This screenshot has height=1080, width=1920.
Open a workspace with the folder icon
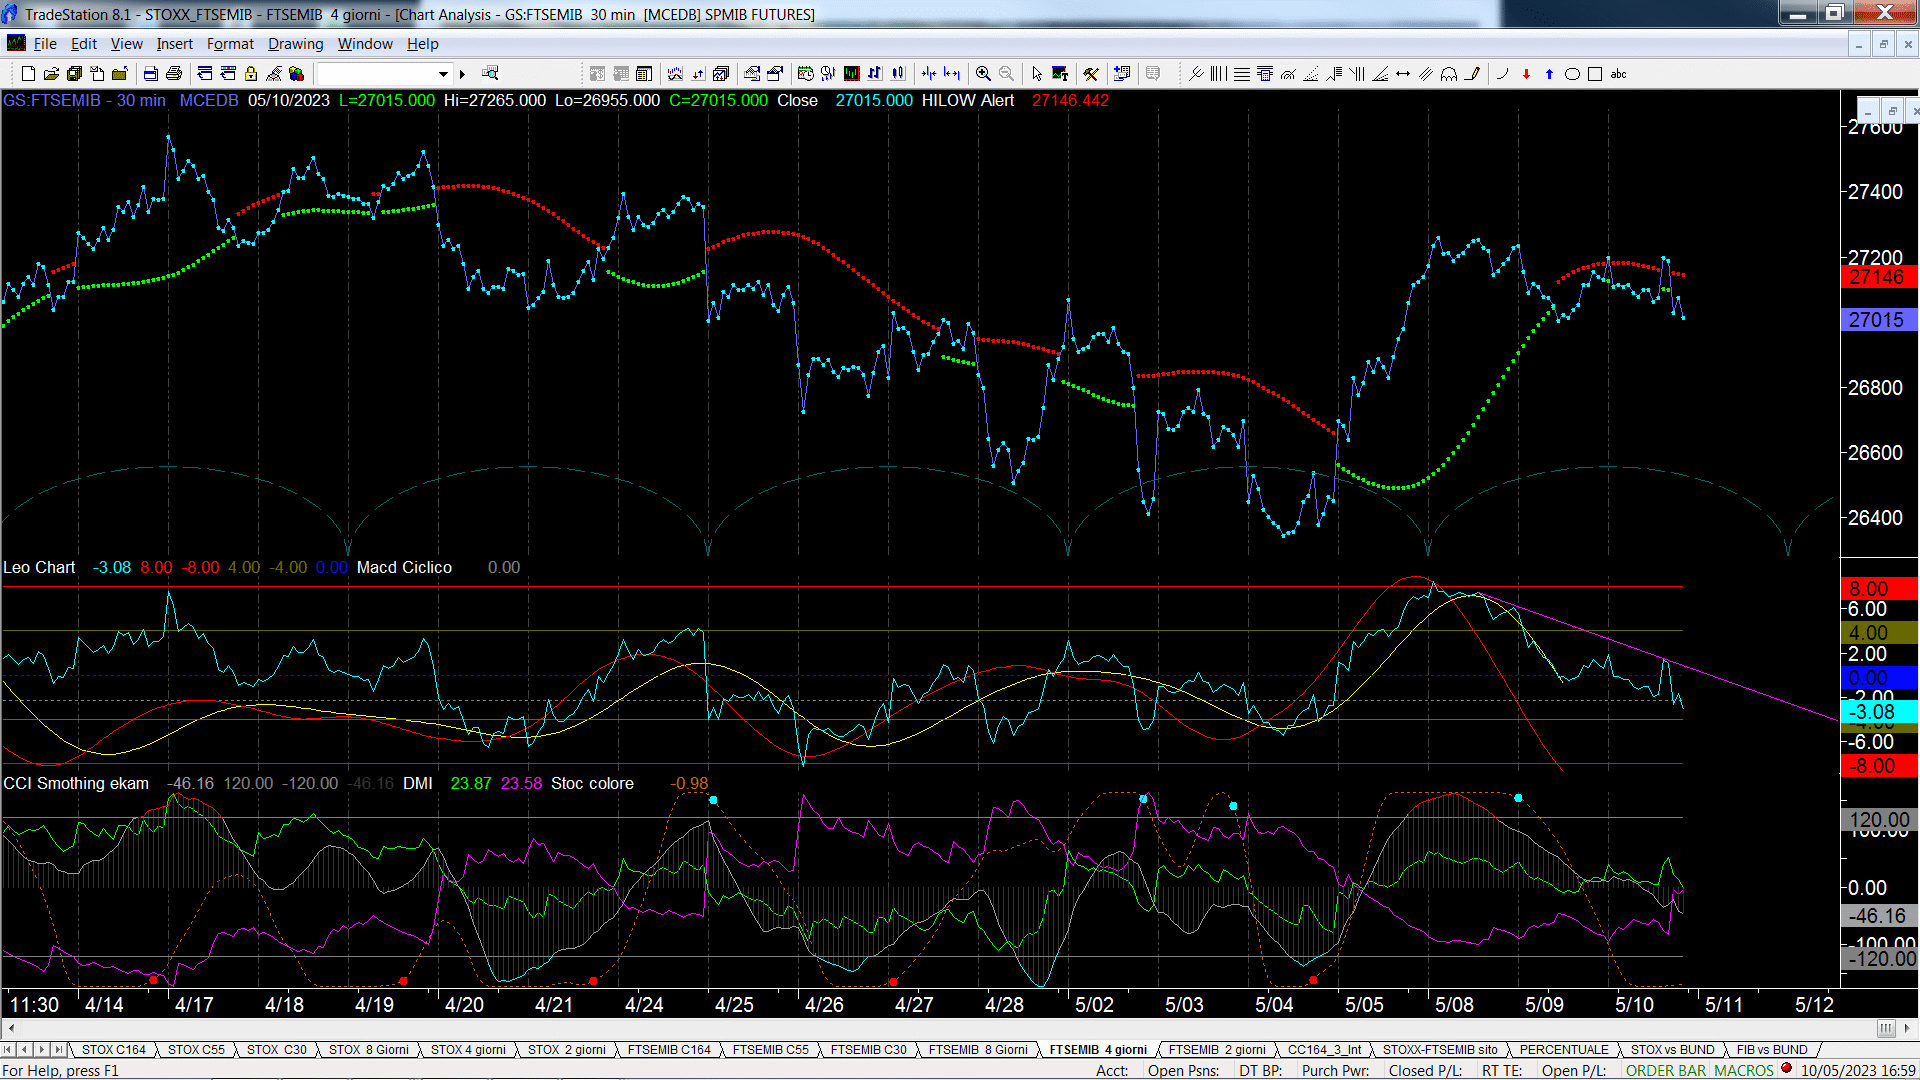pyautogui.click(x=51, y=74)
